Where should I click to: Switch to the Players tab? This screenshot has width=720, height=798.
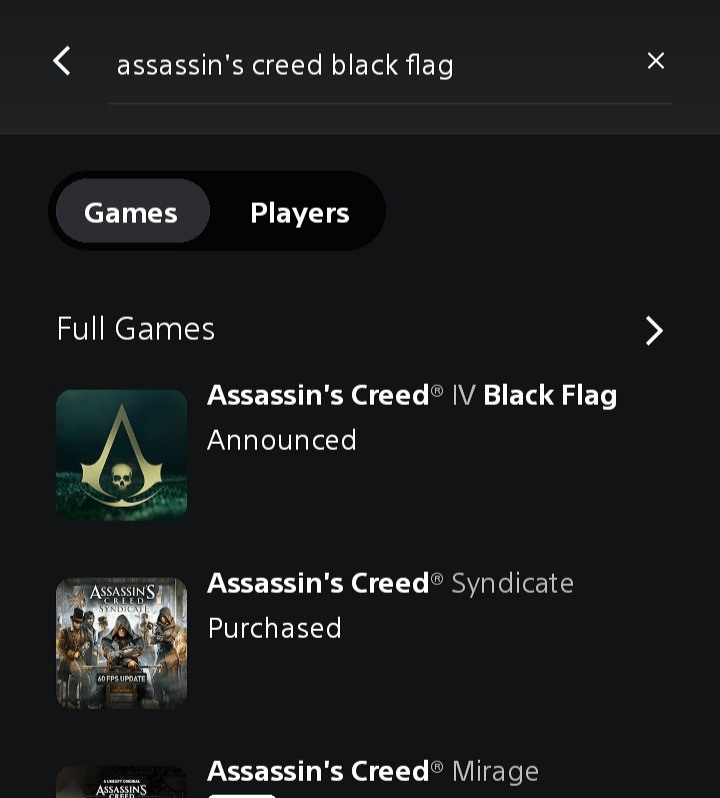click(x=299, y=213)
